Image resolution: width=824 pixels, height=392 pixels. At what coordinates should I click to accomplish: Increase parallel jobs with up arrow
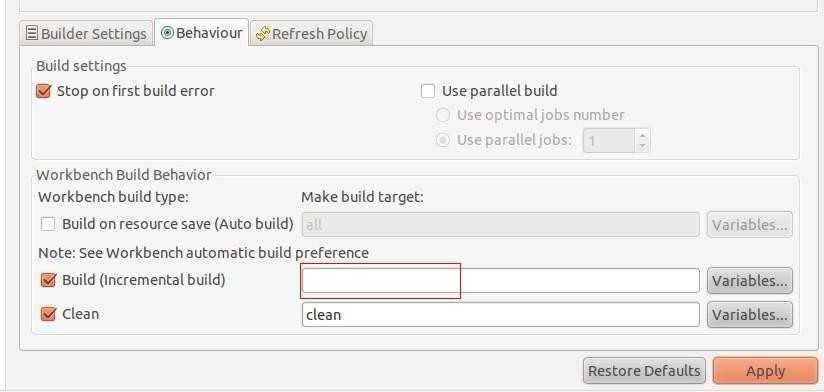642,135
